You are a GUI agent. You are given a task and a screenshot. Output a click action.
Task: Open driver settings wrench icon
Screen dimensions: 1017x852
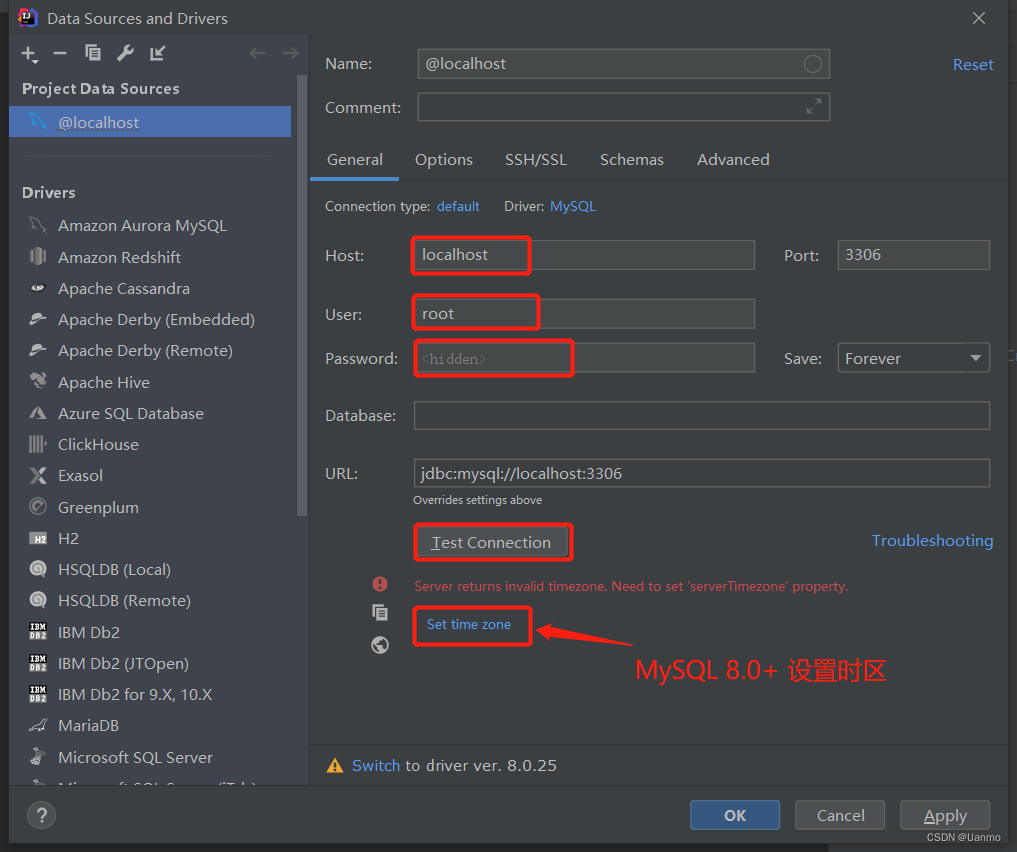125,53
